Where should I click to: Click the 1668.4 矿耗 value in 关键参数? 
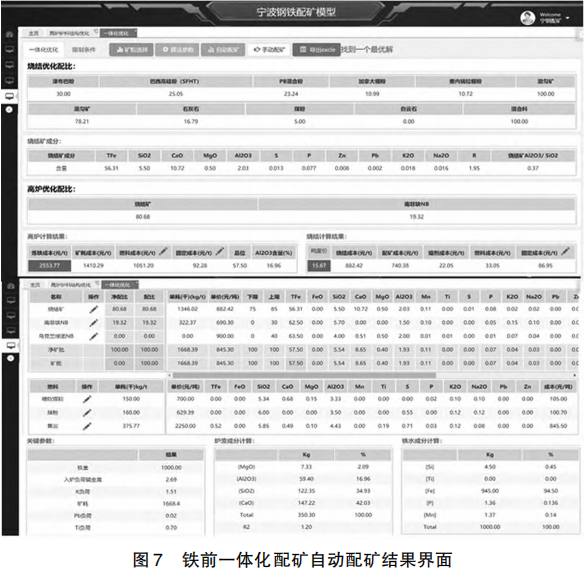(x=171, y=504)
